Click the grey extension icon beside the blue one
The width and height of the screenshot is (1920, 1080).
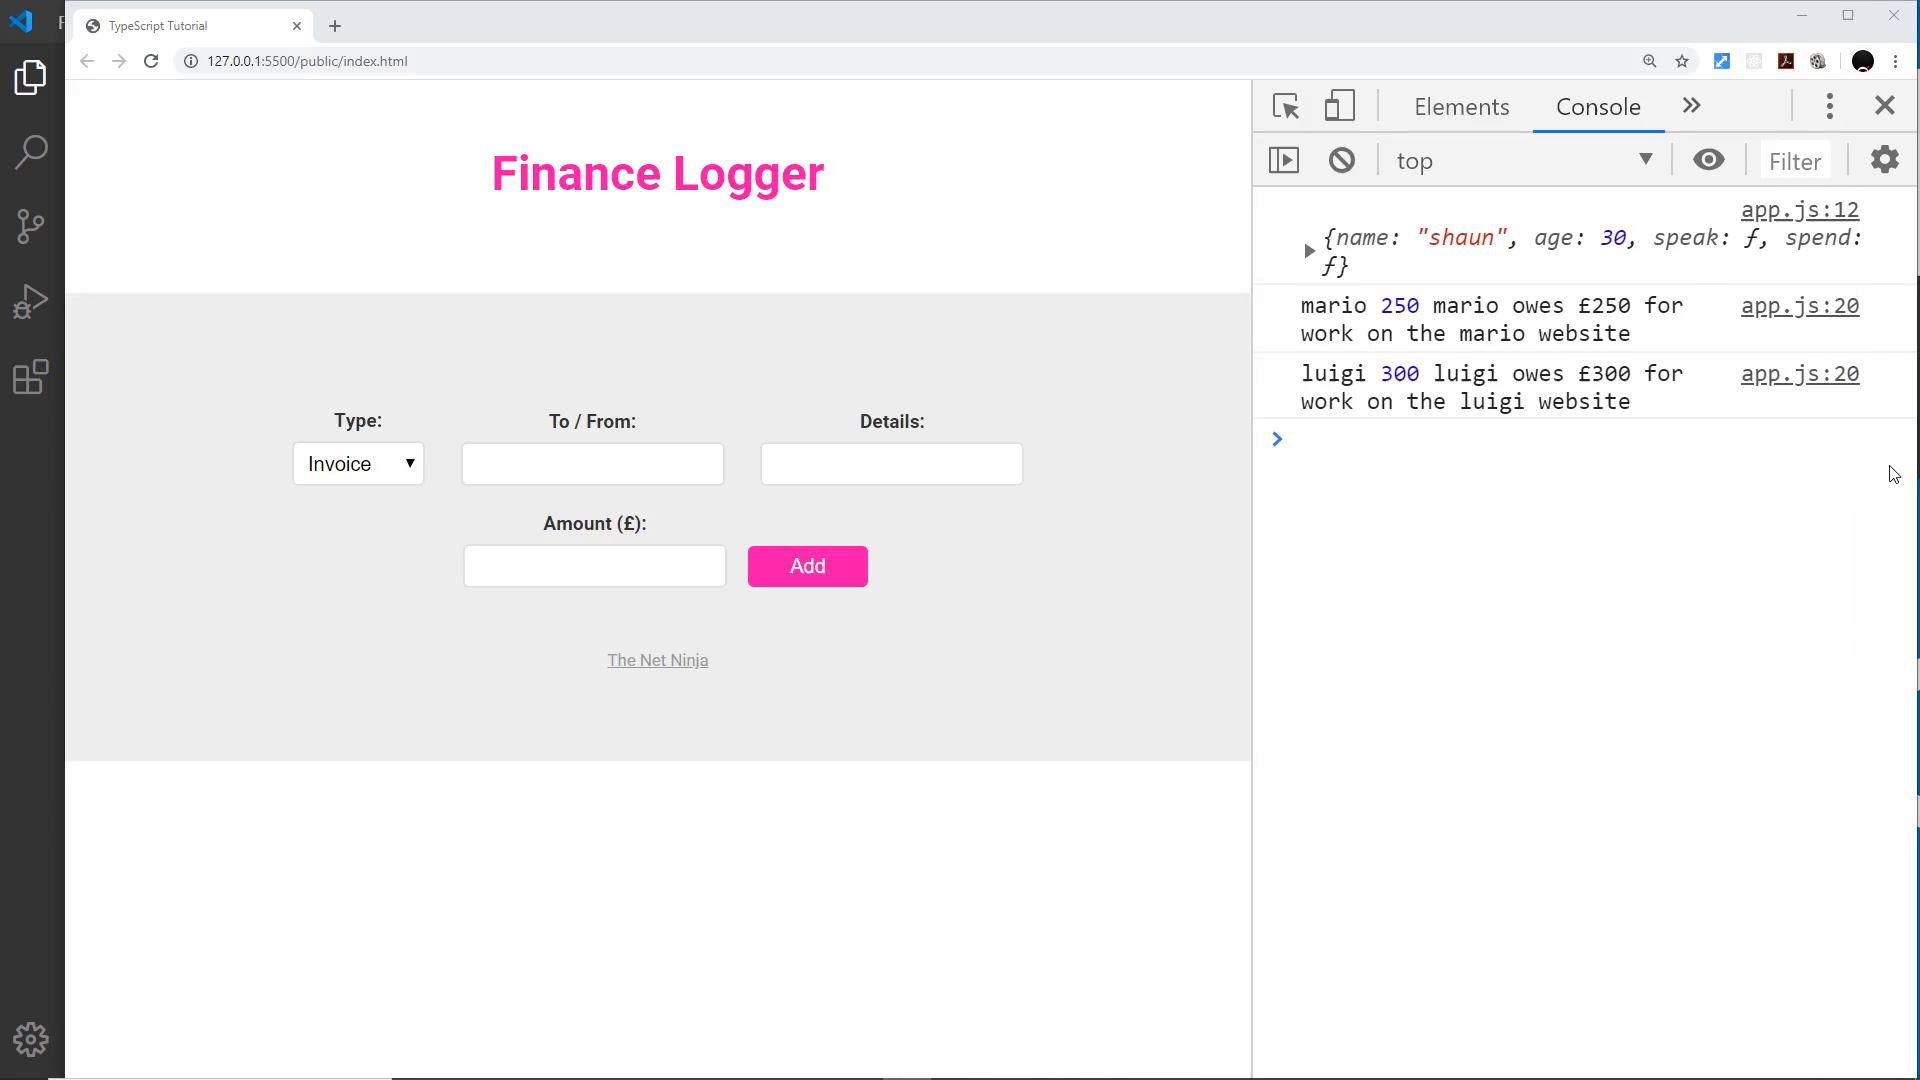click(1754, 61)
